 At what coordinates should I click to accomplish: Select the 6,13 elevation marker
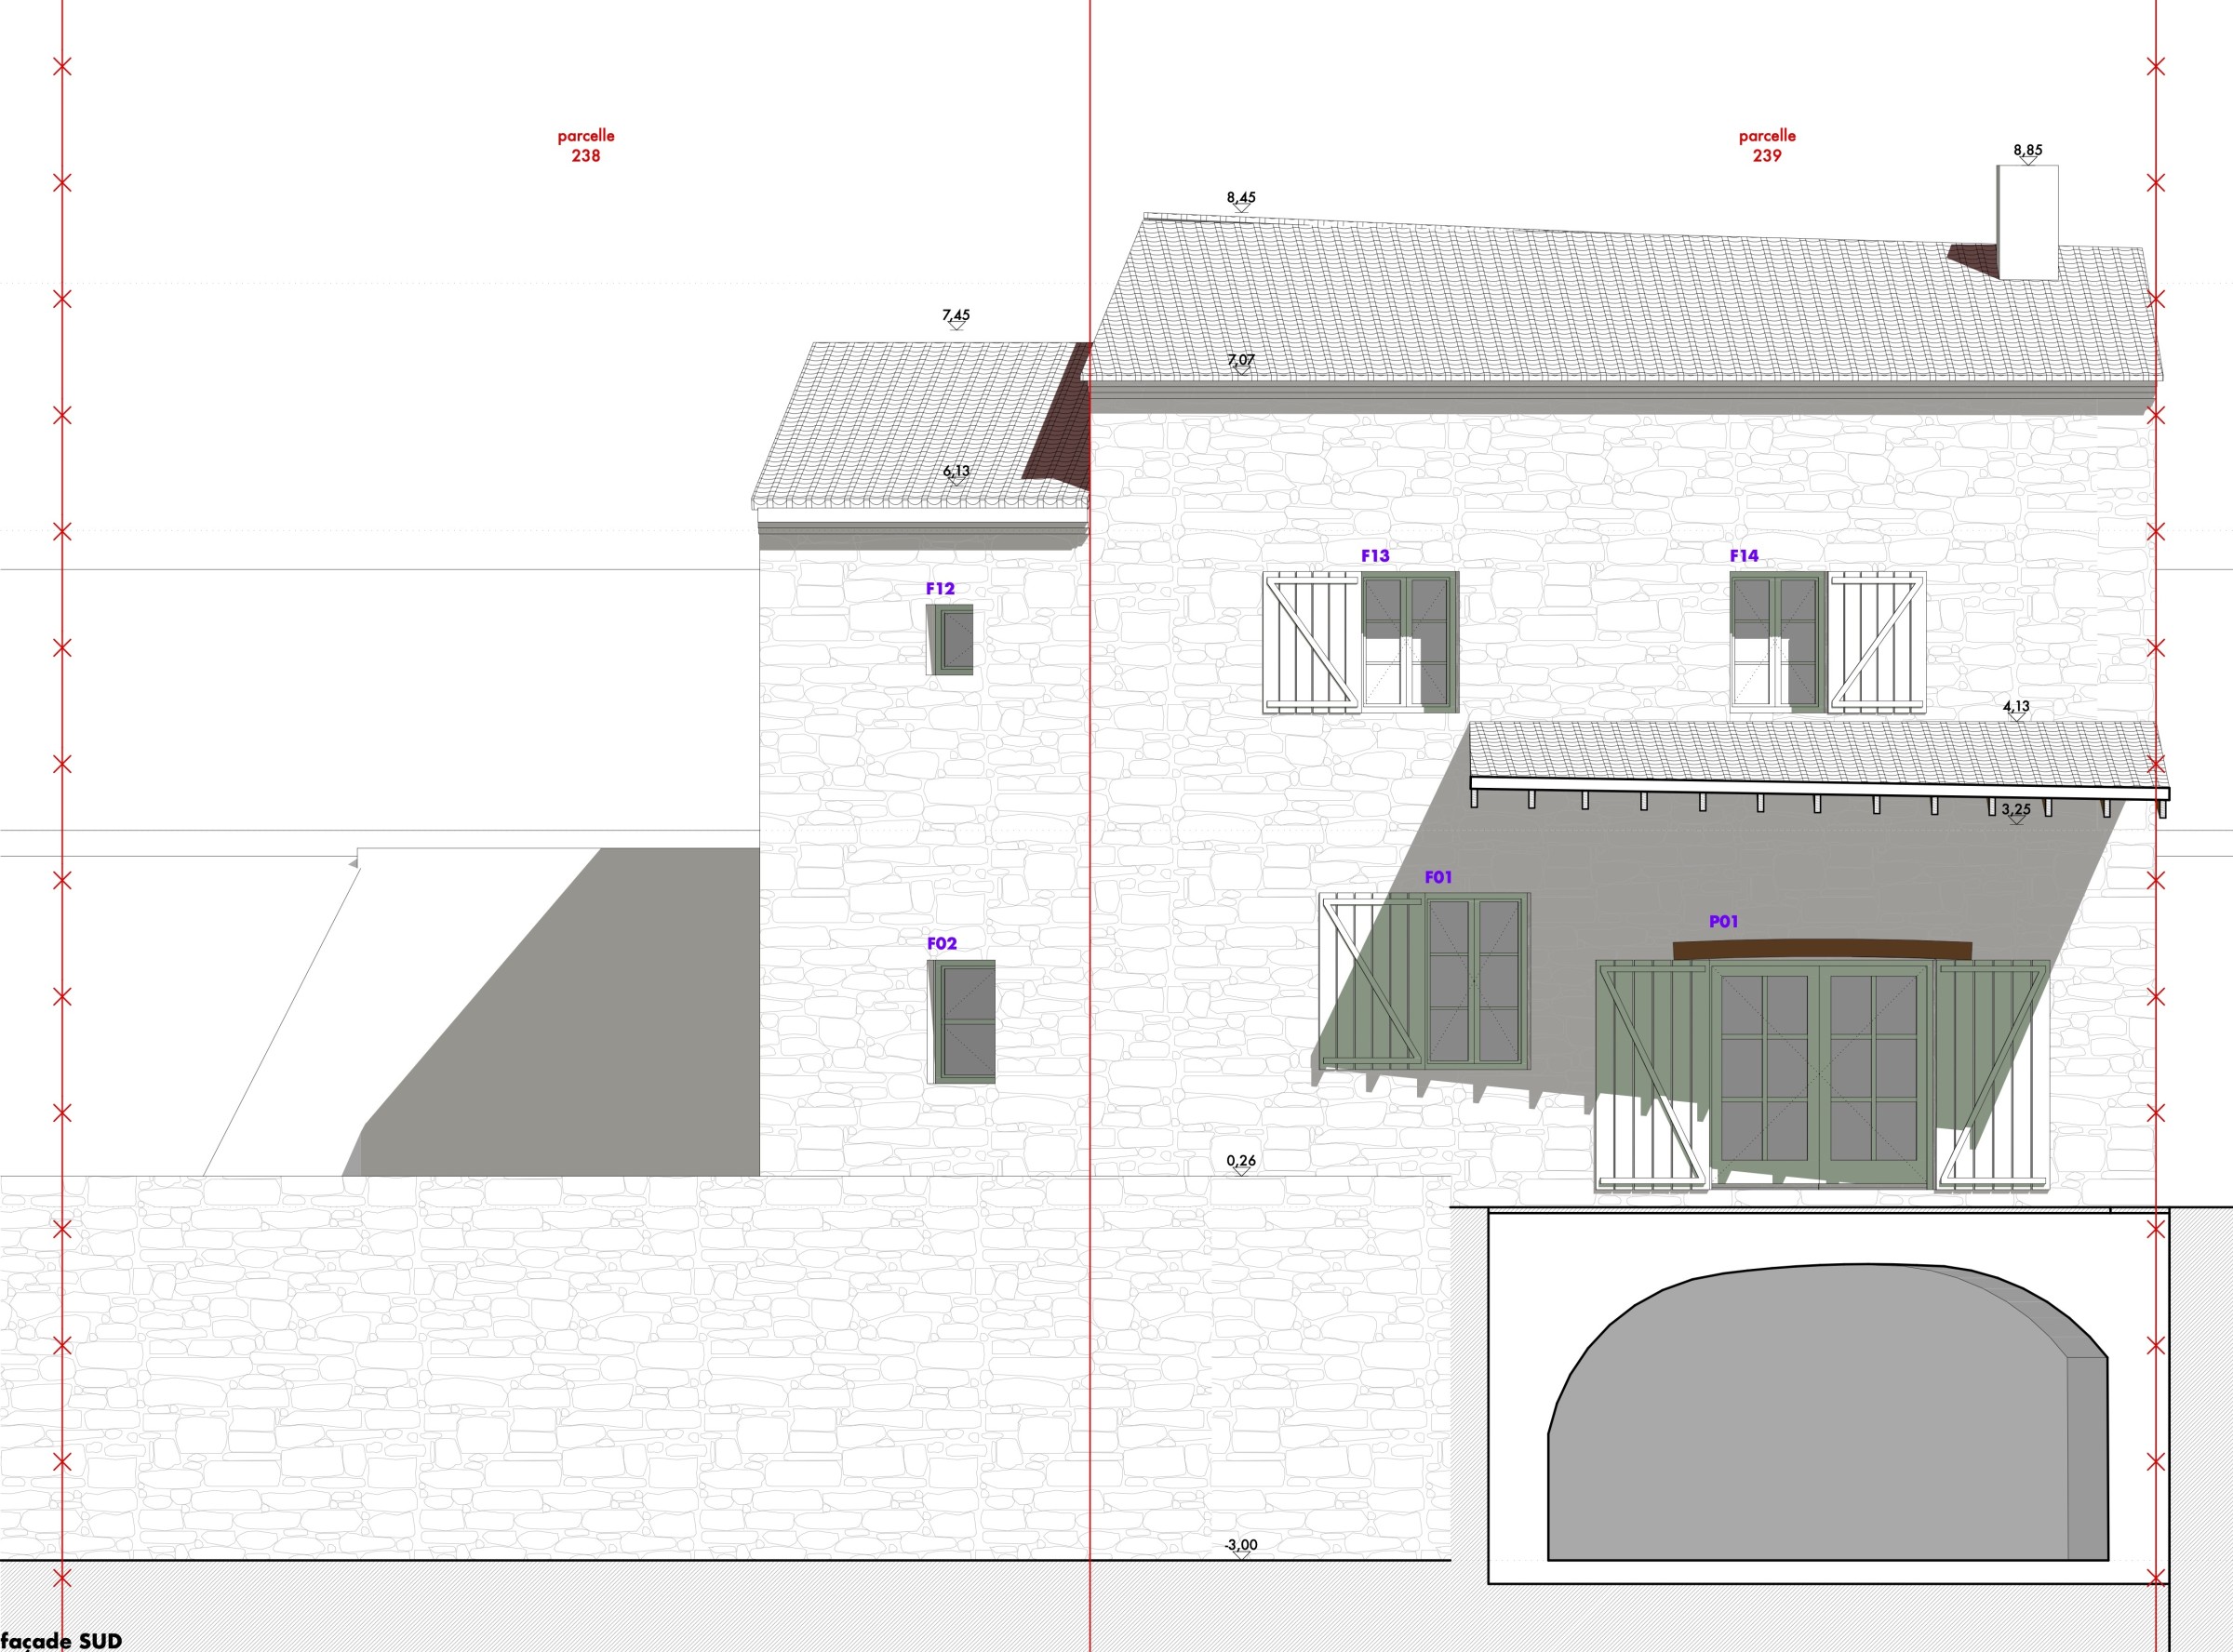tap(956, 472)
